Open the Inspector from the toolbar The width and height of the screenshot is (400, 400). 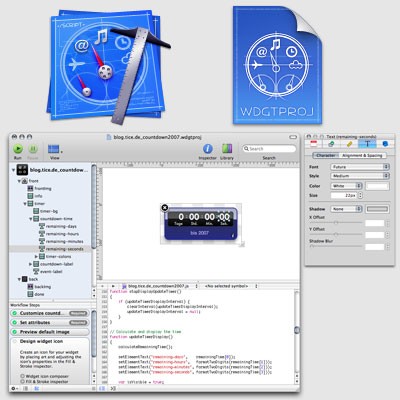208,149
